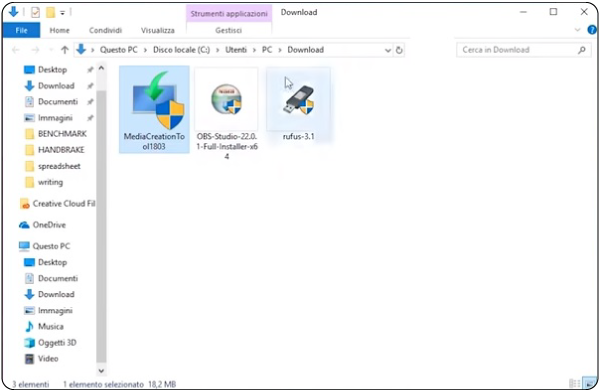This screenshot has height=392, width=600.
Task: Expand the ribbon with the chevron
Action: tap(577, 30)
